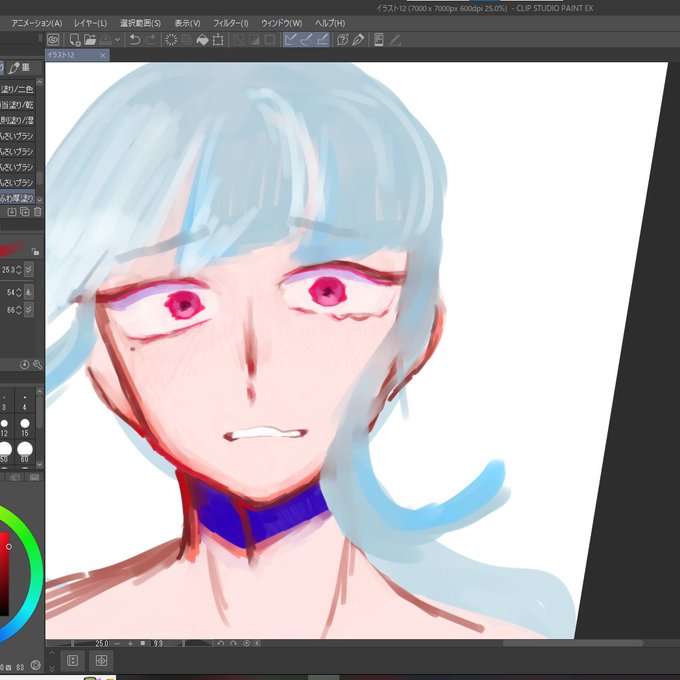Choose brush size preset 4
The height and width of the screenshot is (680, 680).
(25, 402)
